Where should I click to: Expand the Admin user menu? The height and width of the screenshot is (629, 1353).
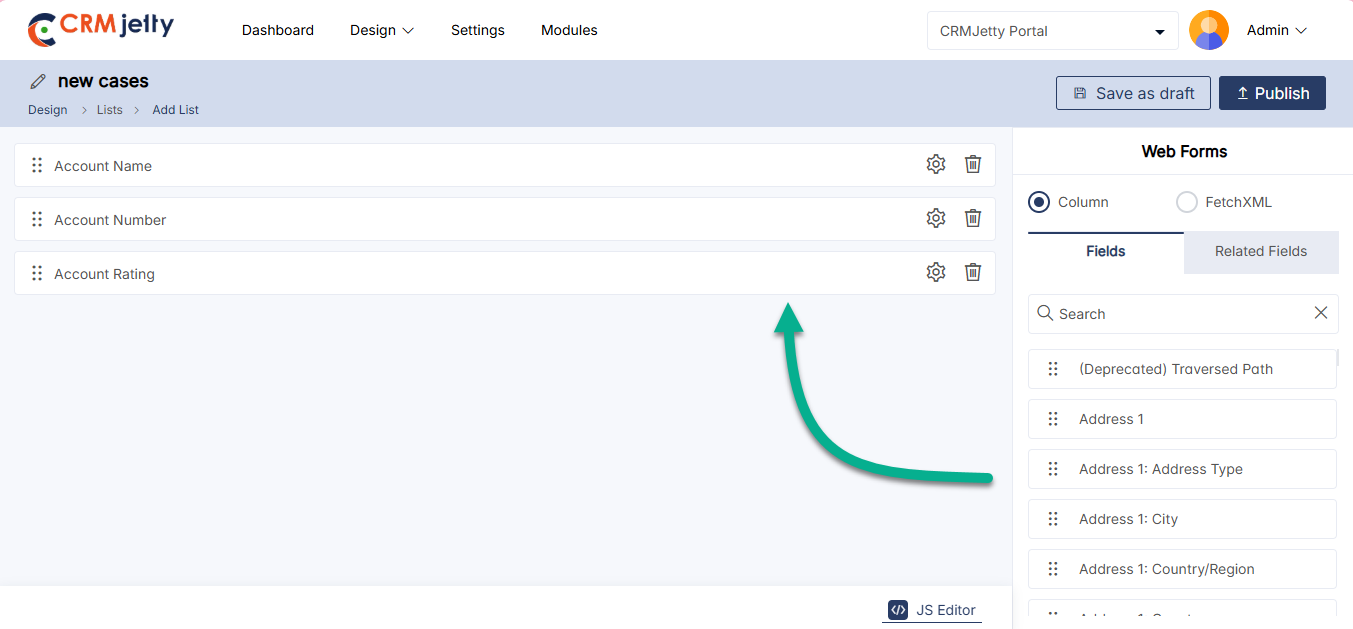[x=1276, y=31]
